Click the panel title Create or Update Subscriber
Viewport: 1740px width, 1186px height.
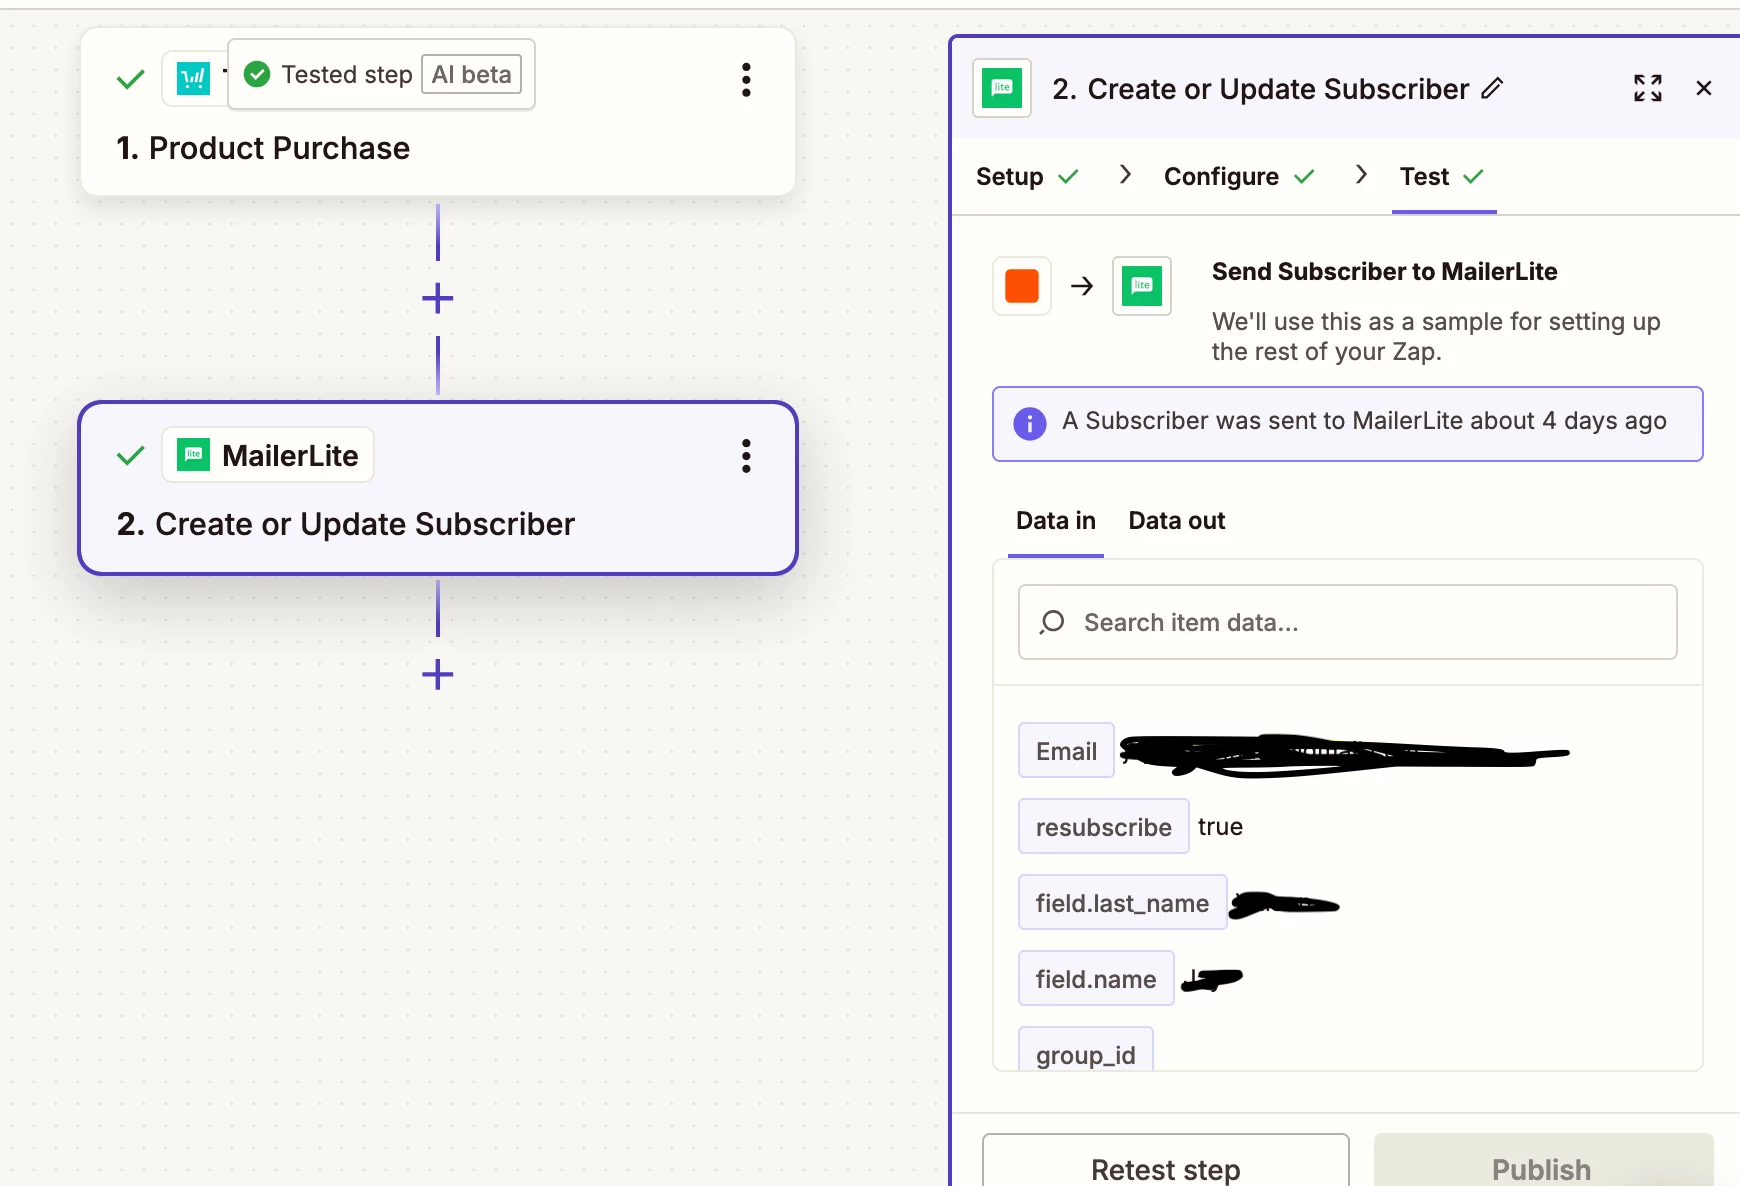point(1260,89)
